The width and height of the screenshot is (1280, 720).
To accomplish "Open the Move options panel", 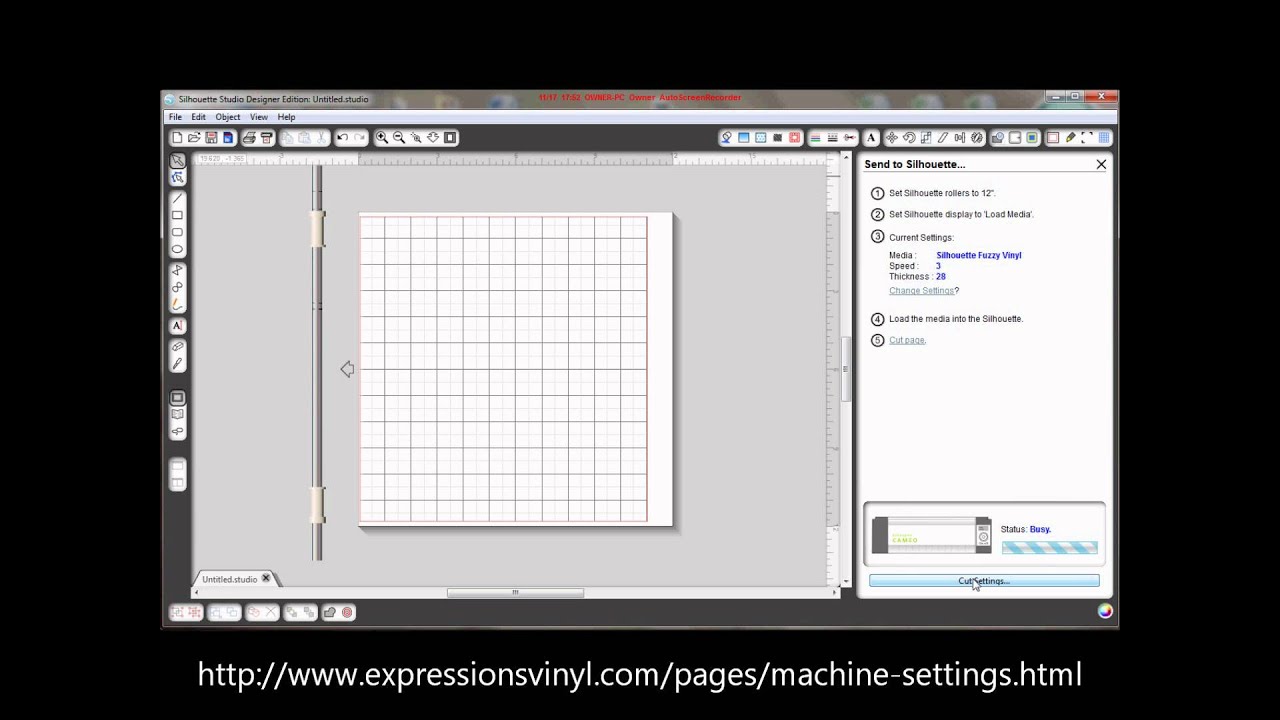I will (x=892, y=138).
